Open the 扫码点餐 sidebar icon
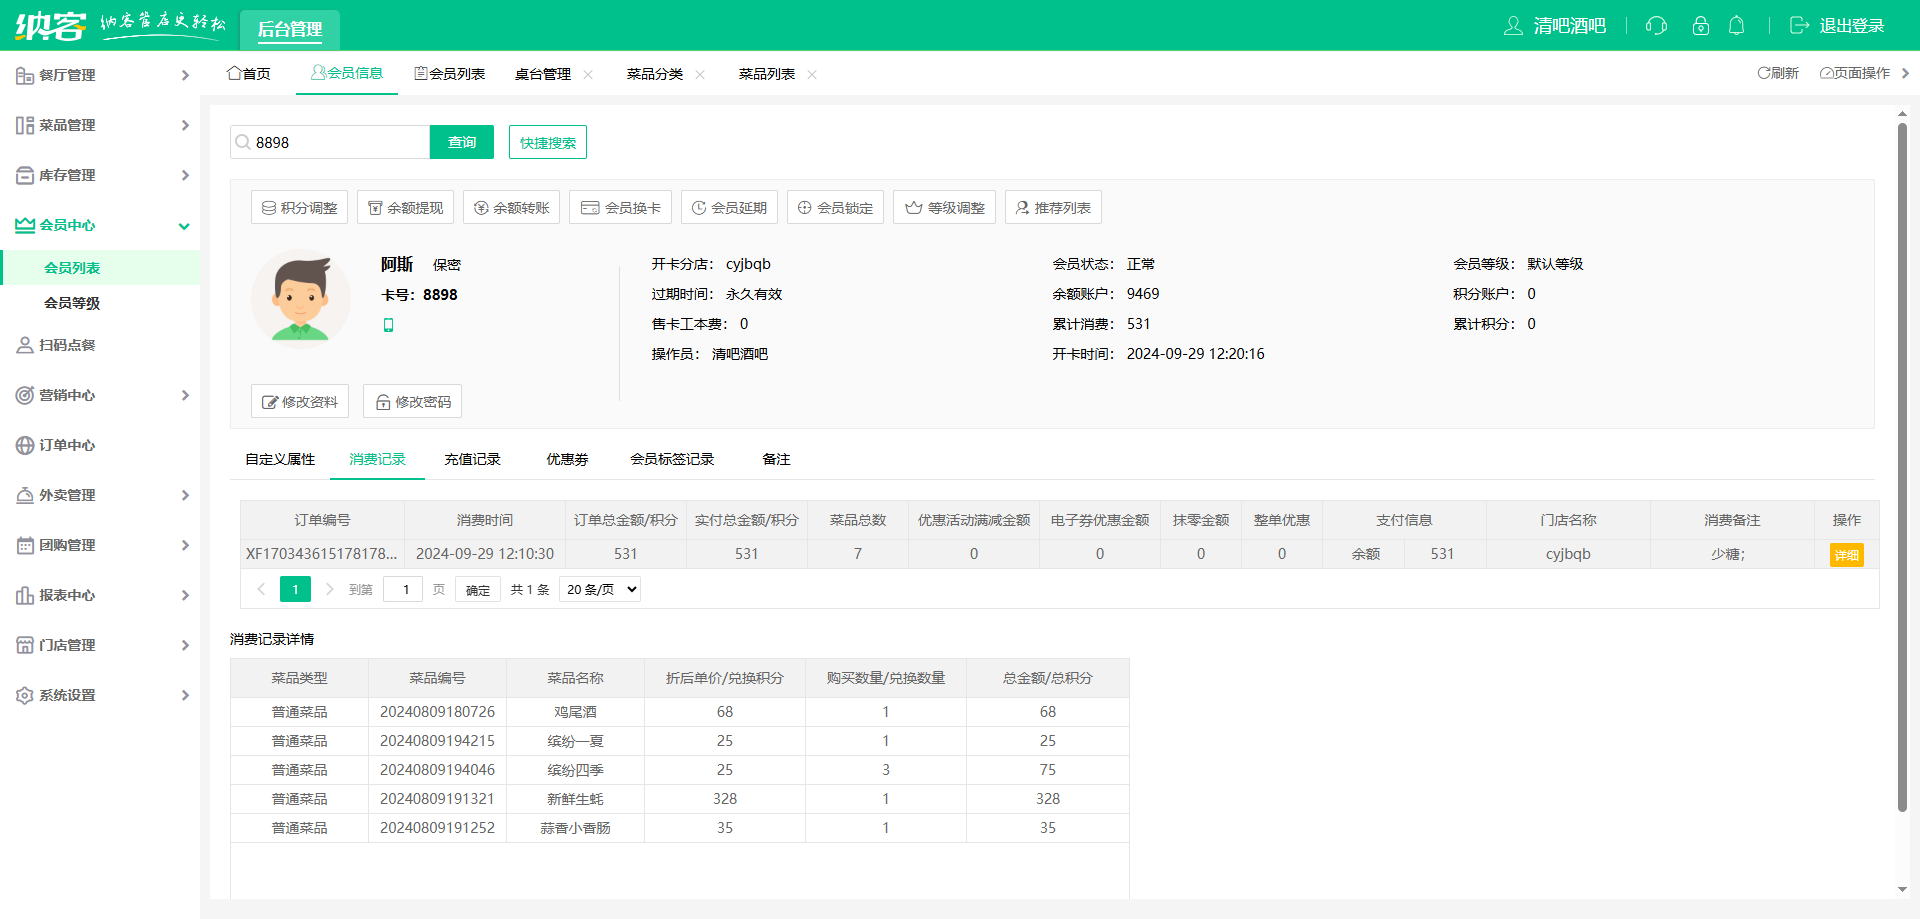This screenshot has width=1920, height=919. [x=24, y=345]
